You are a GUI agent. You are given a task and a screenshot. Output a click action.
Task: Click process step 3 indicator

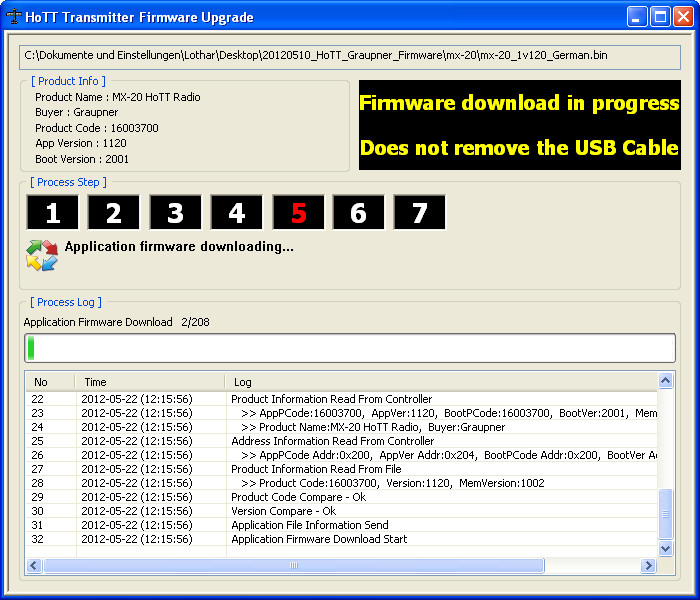(x=175, y=213)
